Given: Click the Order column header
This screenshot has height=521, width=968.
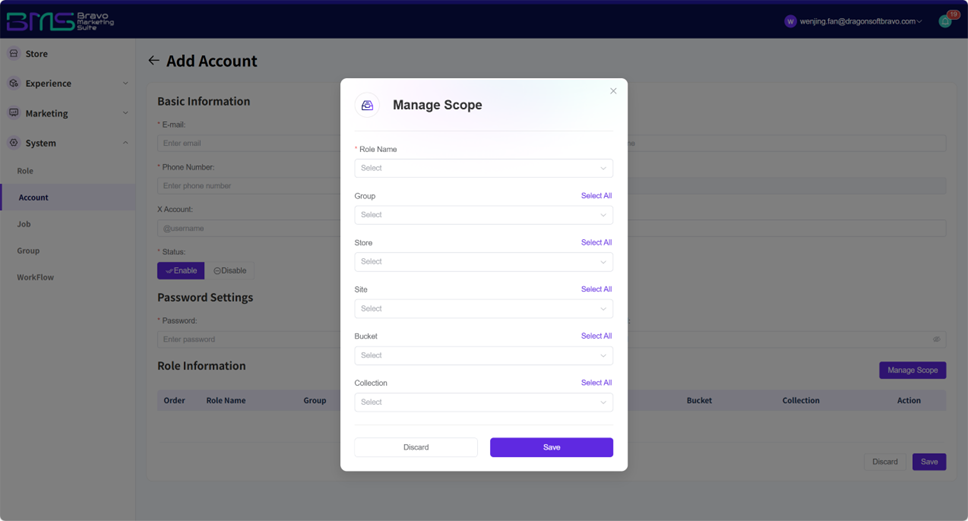Looking at the screenshot, I should click(x=174, y=401).
